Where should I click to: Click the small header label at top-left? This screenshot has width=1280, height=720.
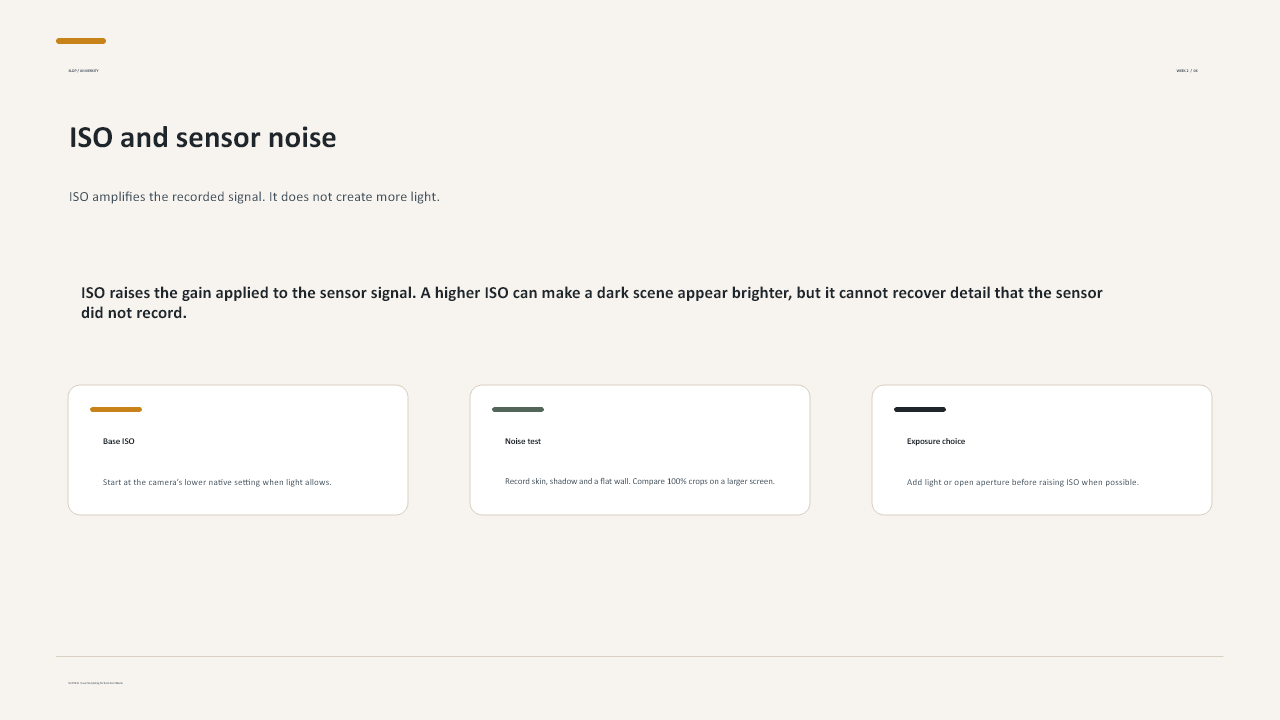(83, 71)
